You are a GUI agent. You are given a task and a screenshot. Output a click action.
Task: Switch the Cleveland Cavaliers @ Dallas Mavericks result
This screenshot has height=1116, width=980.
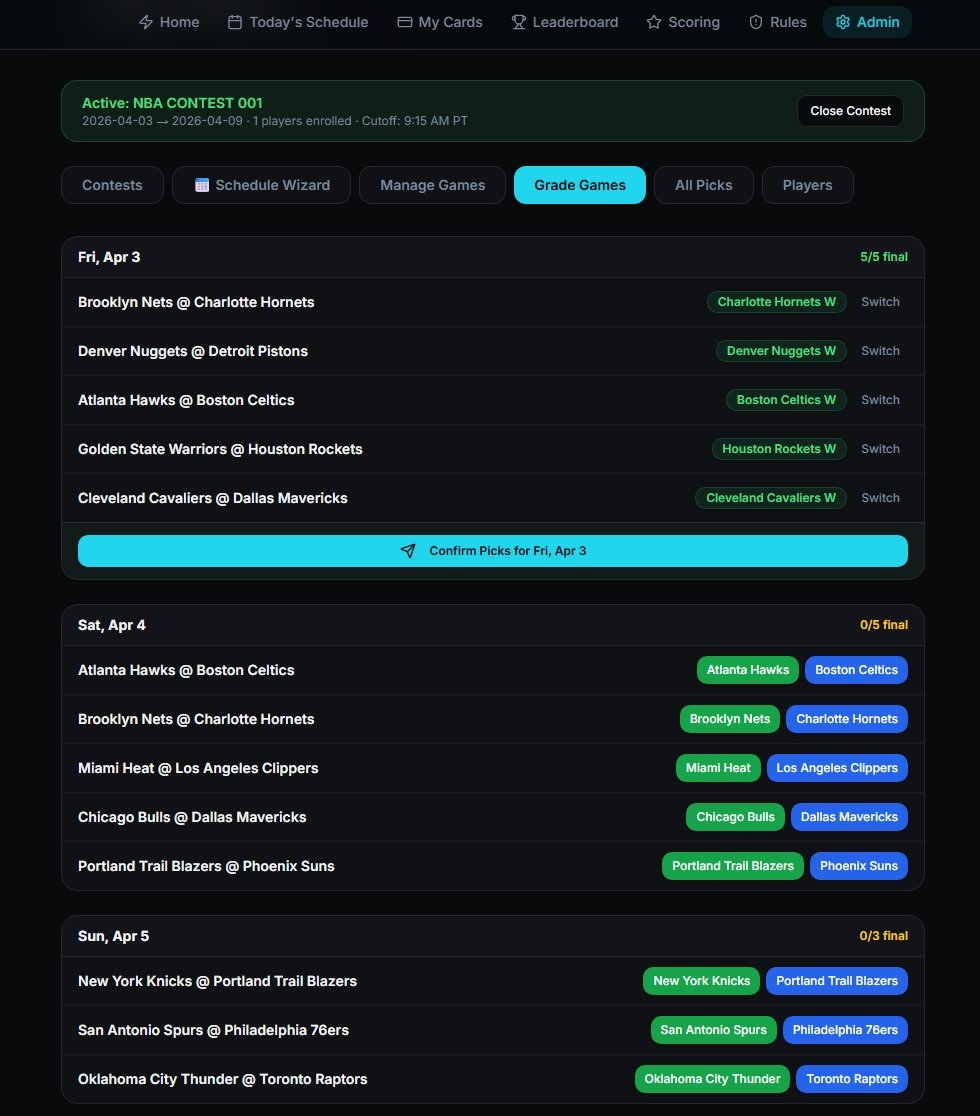click(880, 498)
